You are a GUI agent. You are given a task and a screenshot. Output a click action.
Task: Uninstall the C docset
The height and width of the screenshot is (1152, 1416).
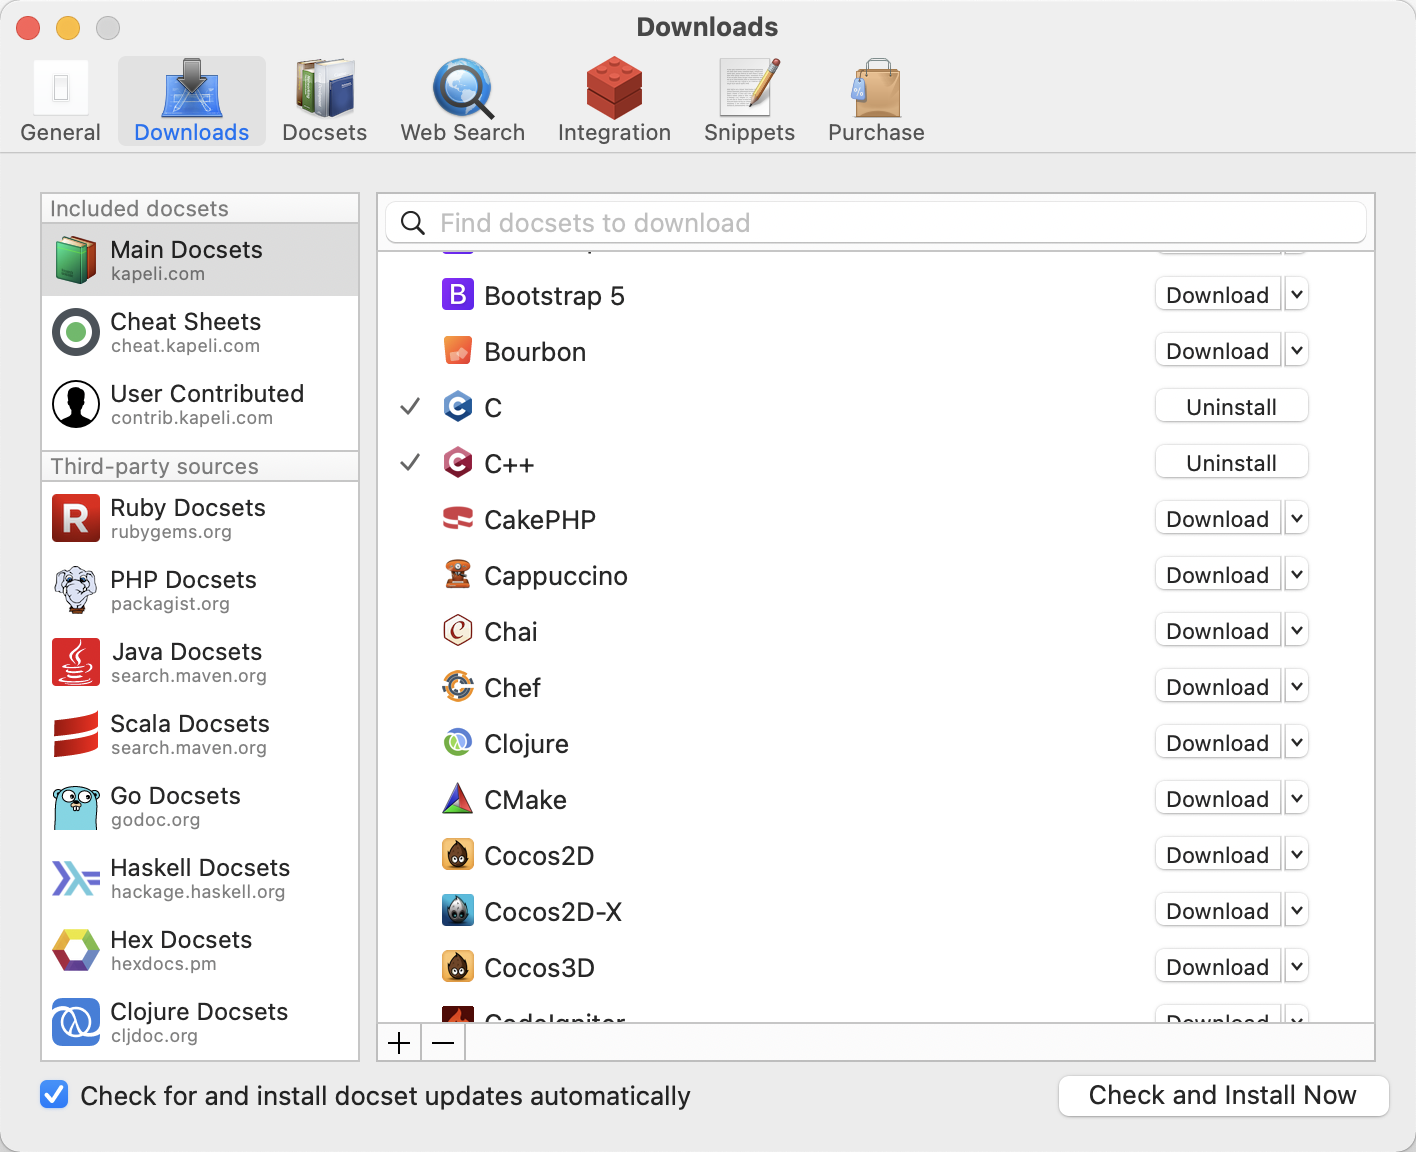point(1232,407)
